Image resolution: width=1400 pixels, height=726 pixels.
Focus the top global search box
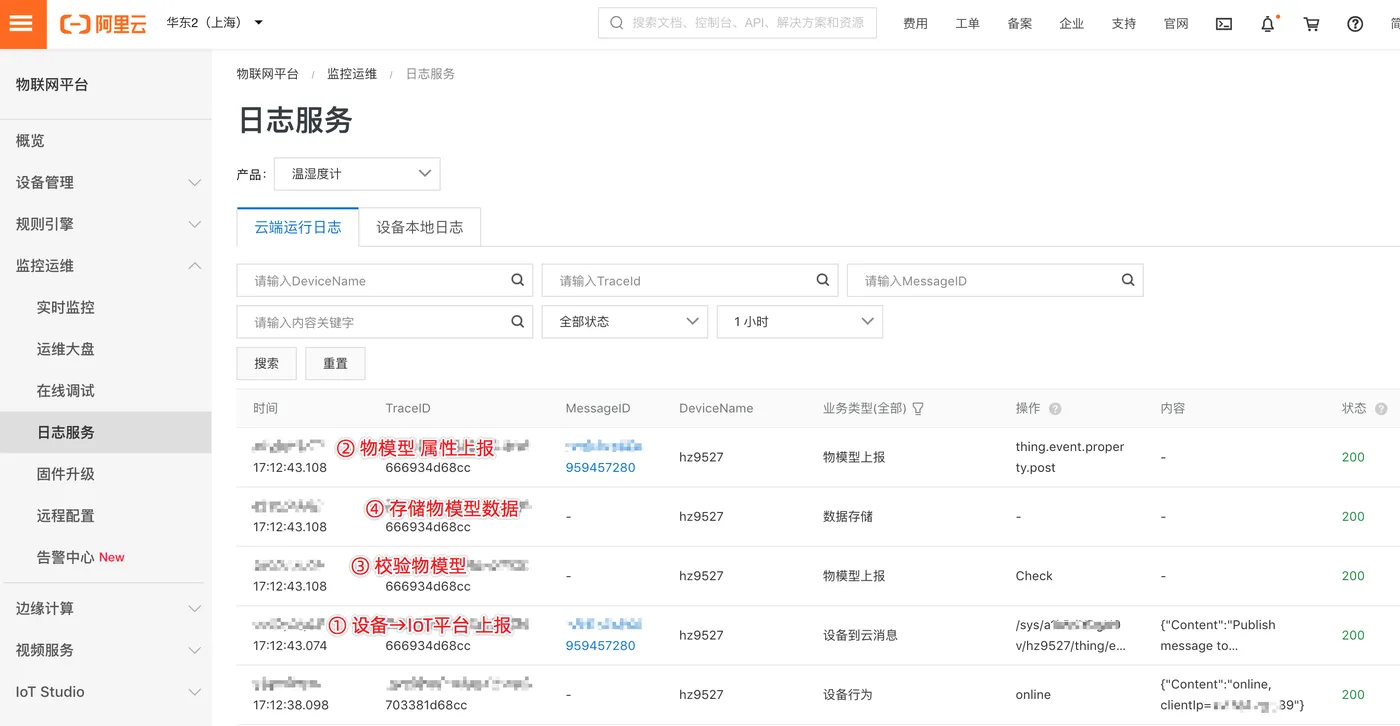click(x=737, y=23)
